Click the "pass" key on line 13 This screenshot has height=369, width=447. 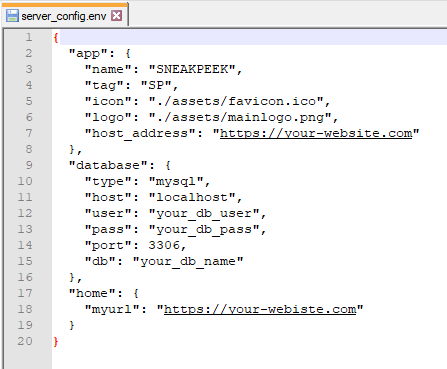coord(108,229)
